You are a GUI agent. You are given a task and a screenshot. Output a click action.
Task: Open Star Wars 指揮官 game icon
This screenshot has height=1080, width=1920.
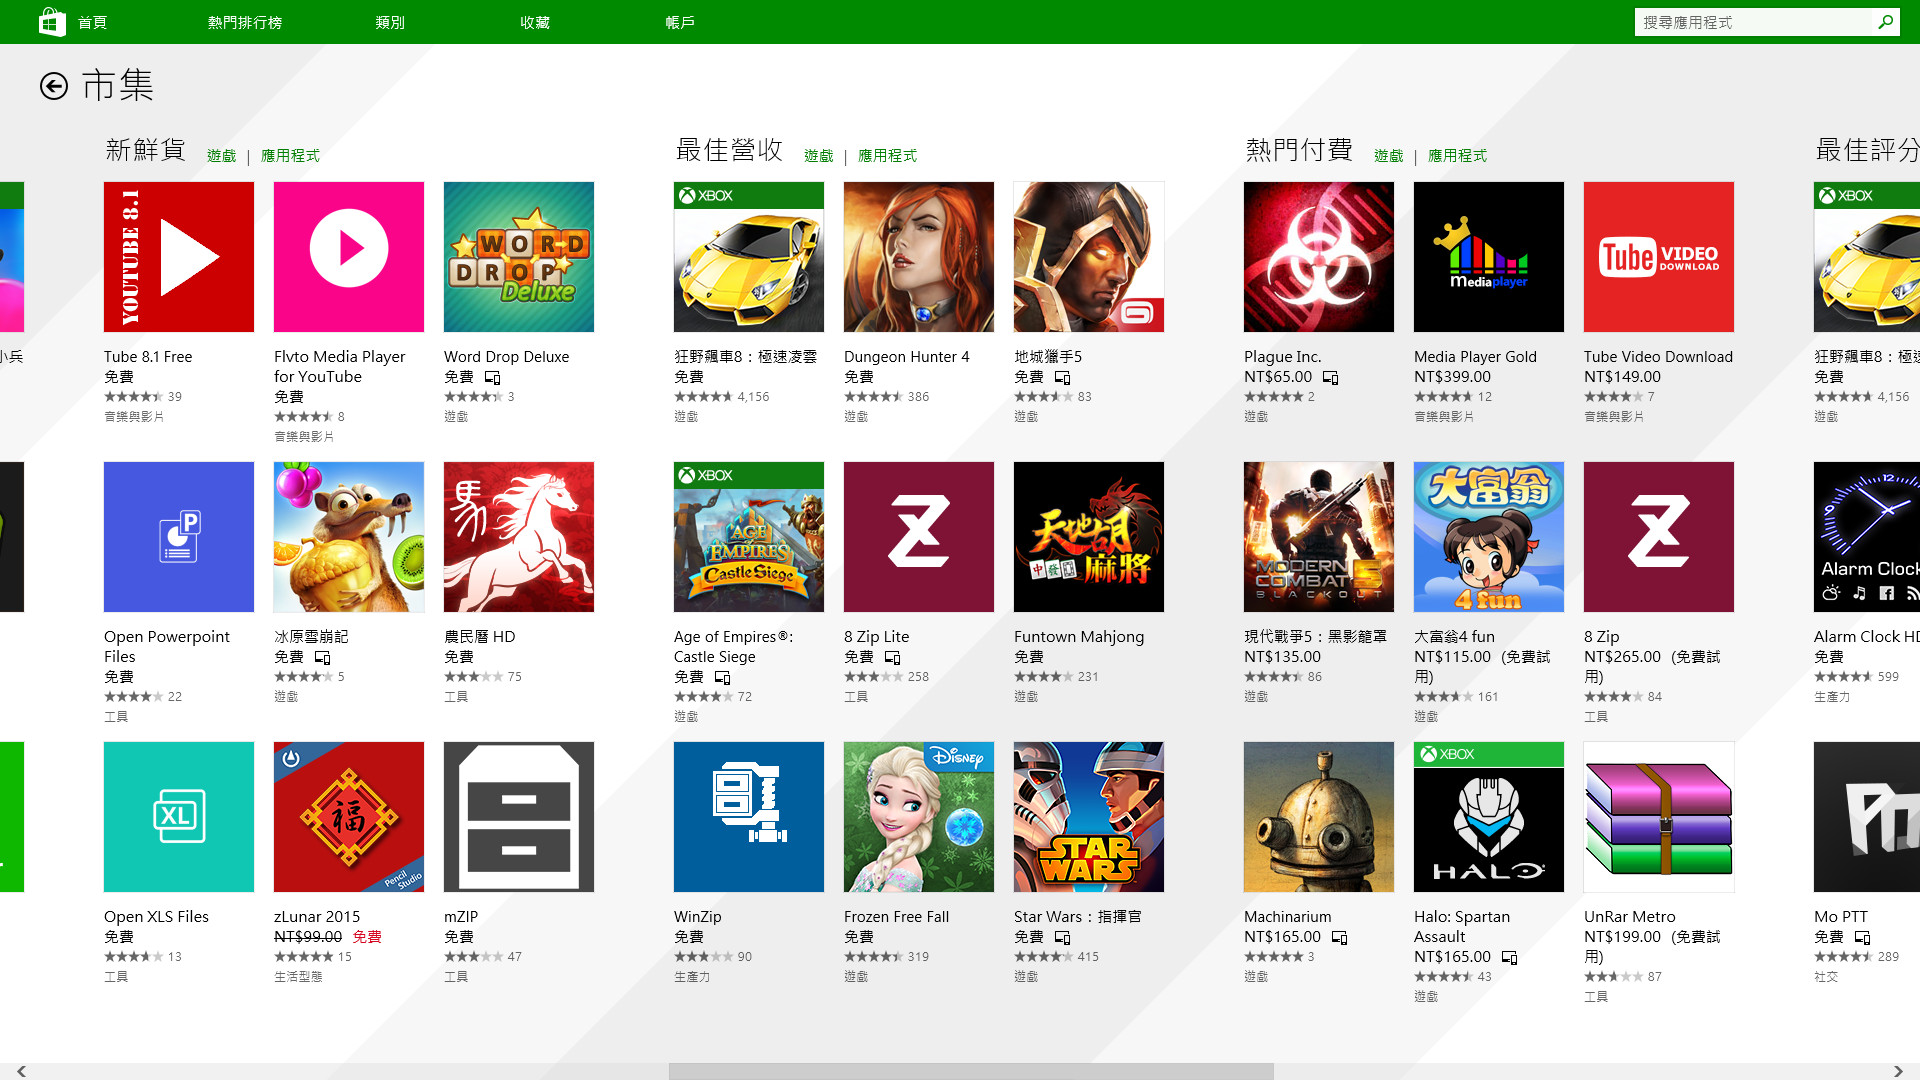1089,817
